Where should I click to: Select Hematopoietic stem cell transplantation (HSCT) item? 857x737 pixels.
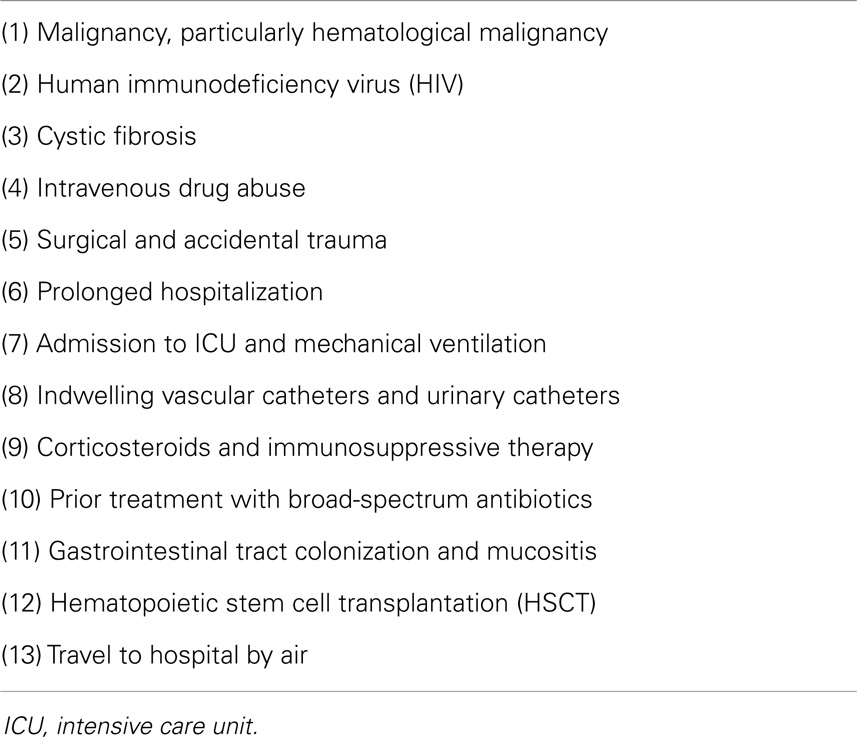click(x=298, y=604)
